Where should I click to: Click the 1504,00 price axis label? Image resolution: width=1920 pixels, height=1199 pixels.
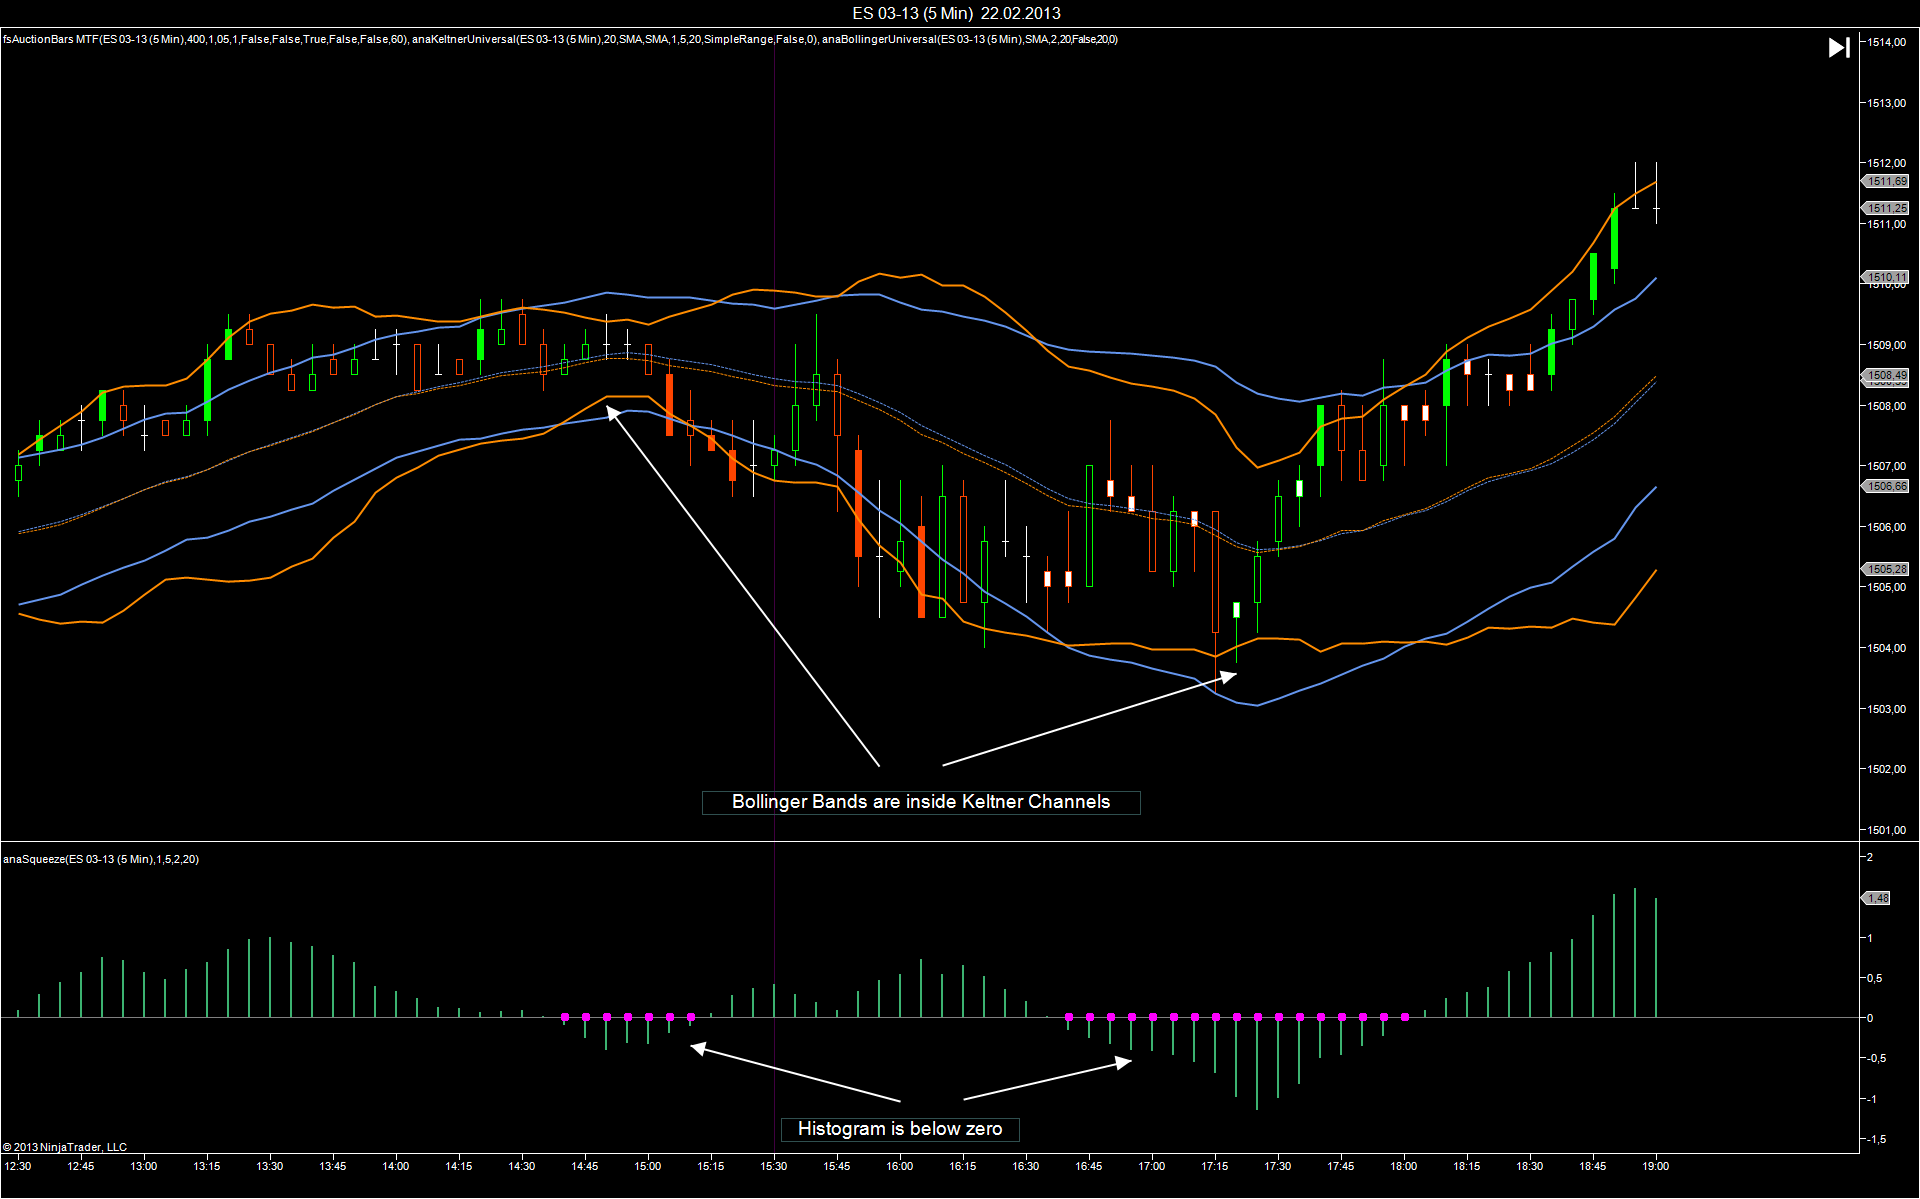click(x=1887, y=648)
